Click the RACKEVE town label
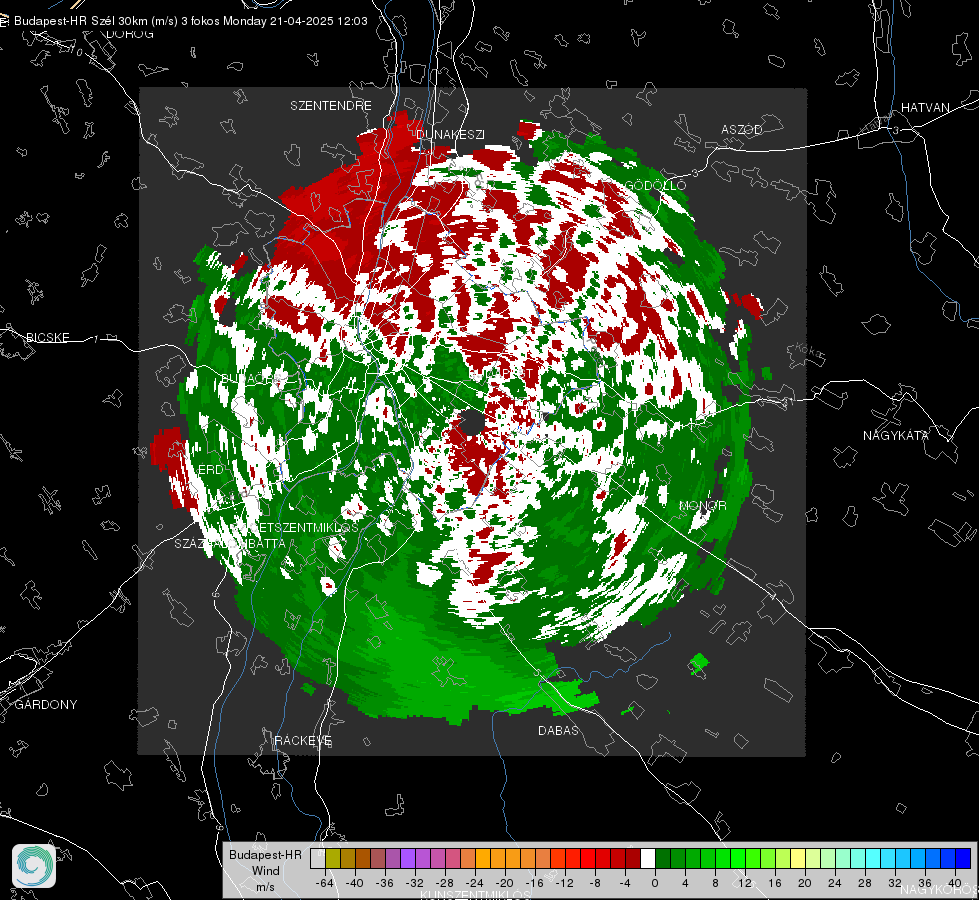 tap(303, 741)
